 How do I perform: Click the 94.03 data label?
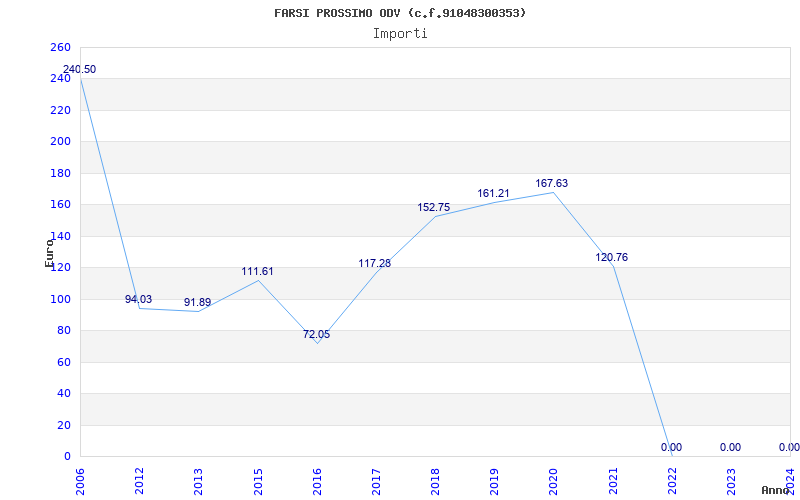pyautogui.click(x=138, y=299)
